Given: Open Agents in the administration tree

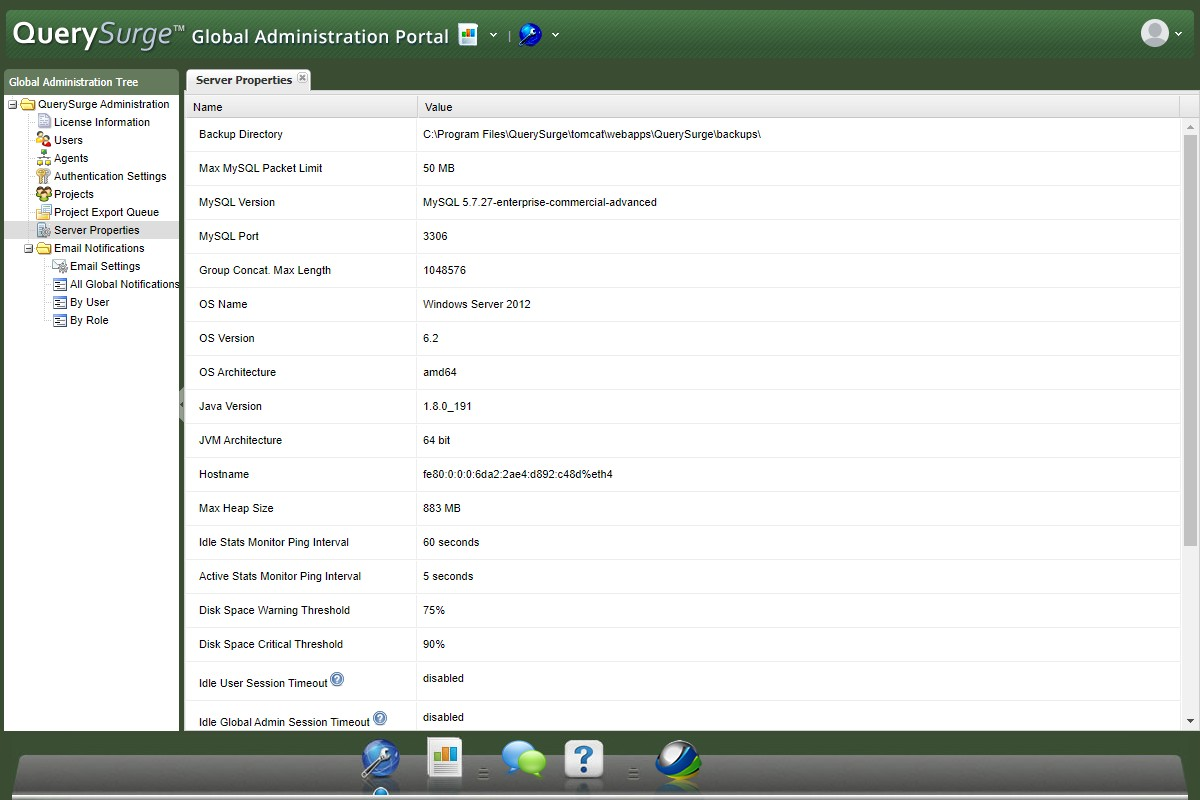Looking at the screenshot, I should 71,158.
